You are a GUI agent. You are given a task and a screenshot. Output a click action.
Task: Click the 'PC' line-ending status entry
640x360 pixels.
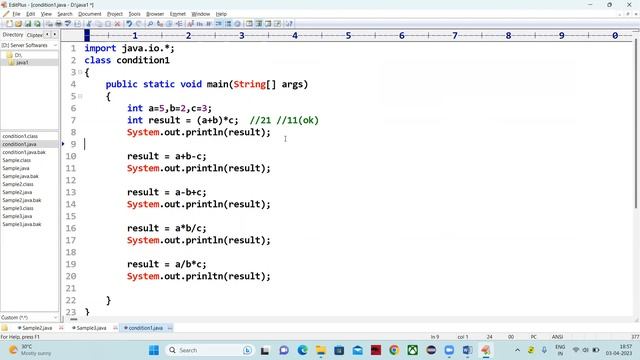coord(533,337)
